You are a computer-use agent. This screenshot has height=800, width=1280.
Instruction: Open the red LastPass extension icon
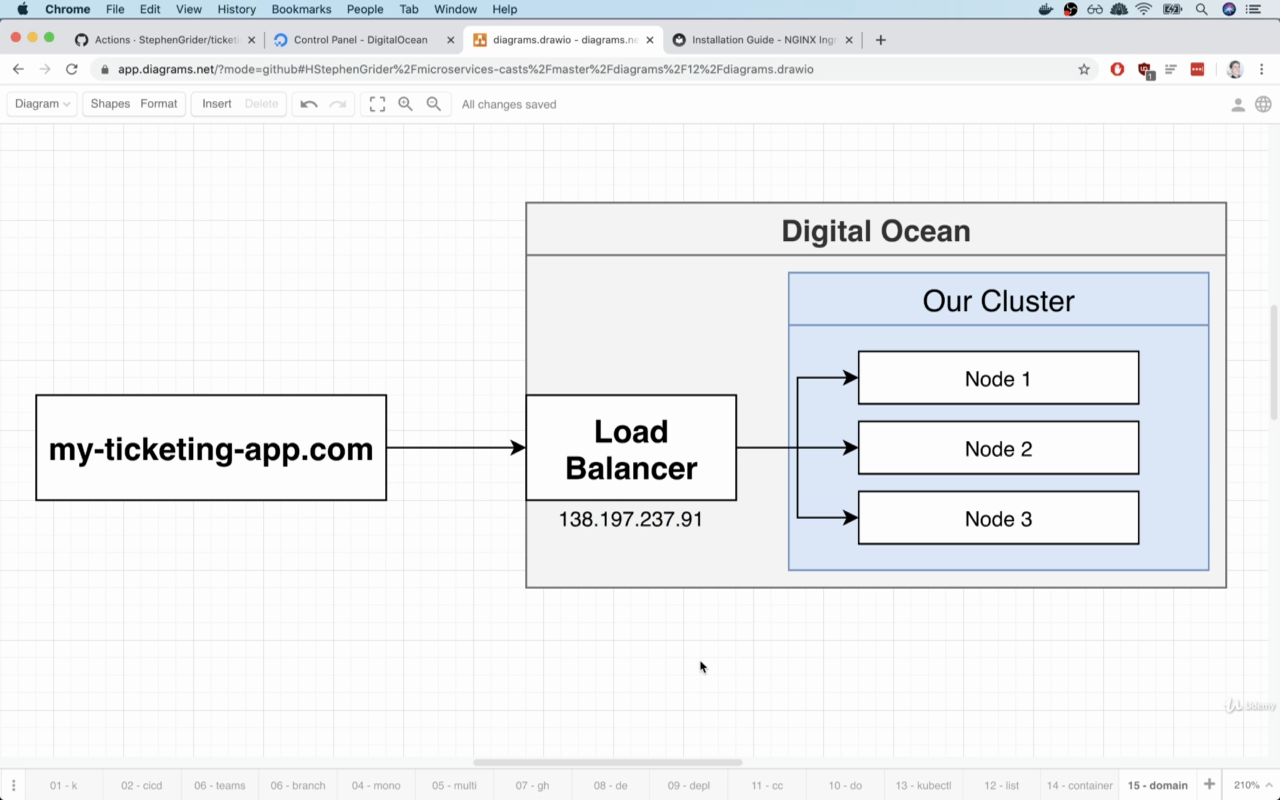1197,69
